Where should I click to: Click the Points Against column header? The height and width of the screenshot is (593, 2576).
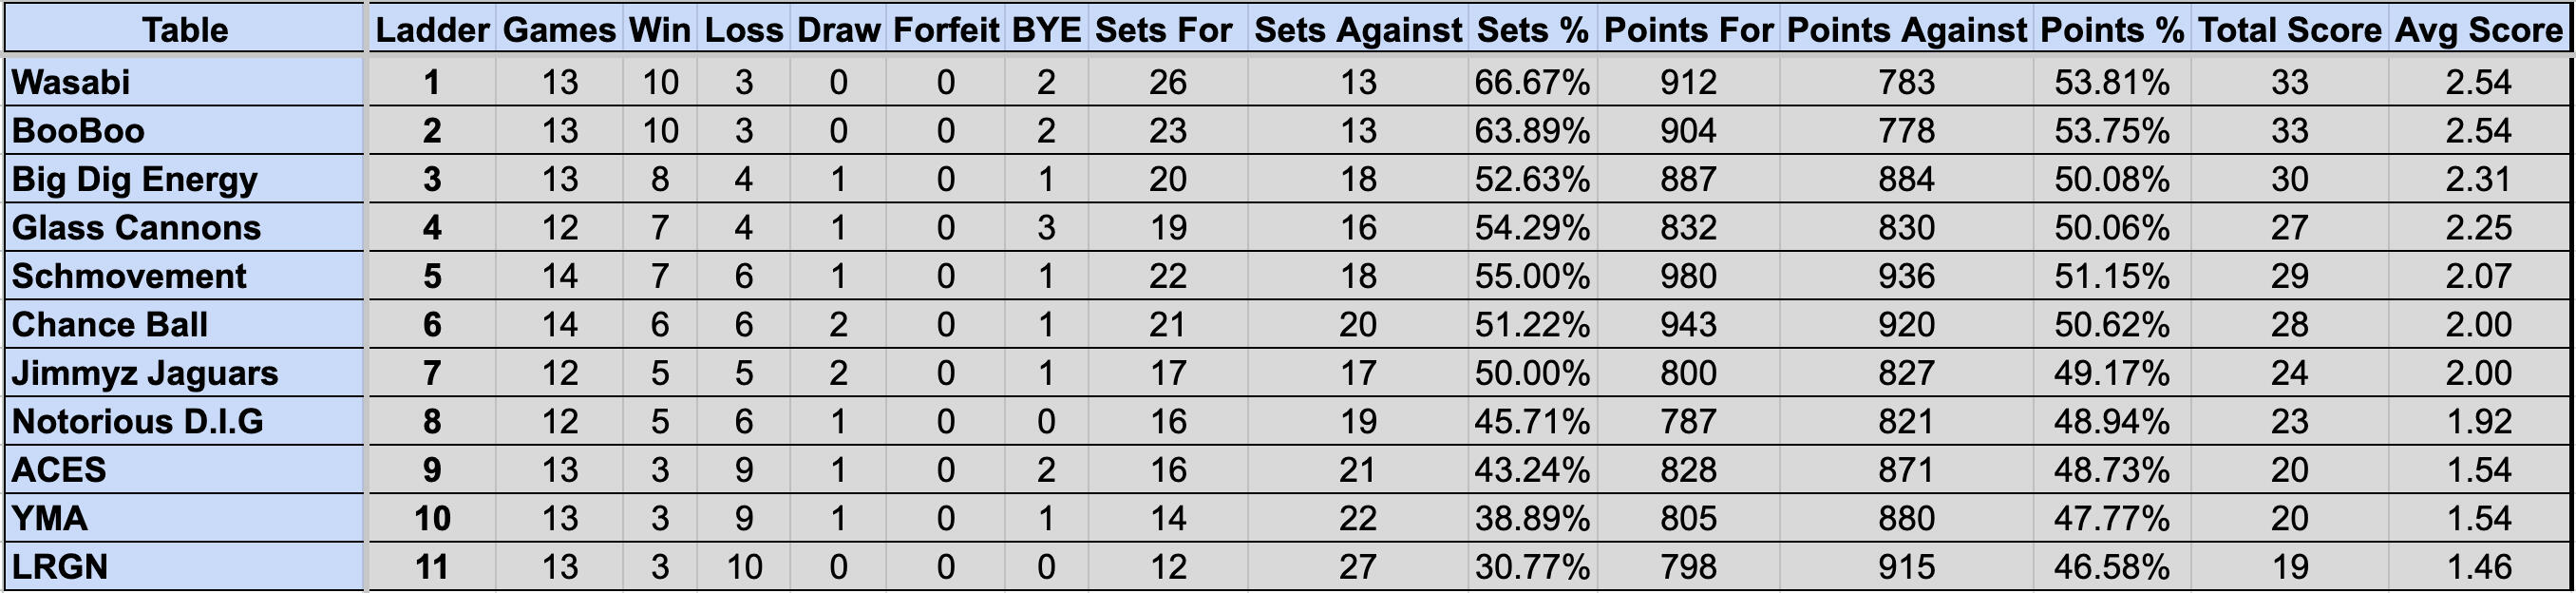click(1906, 29)
